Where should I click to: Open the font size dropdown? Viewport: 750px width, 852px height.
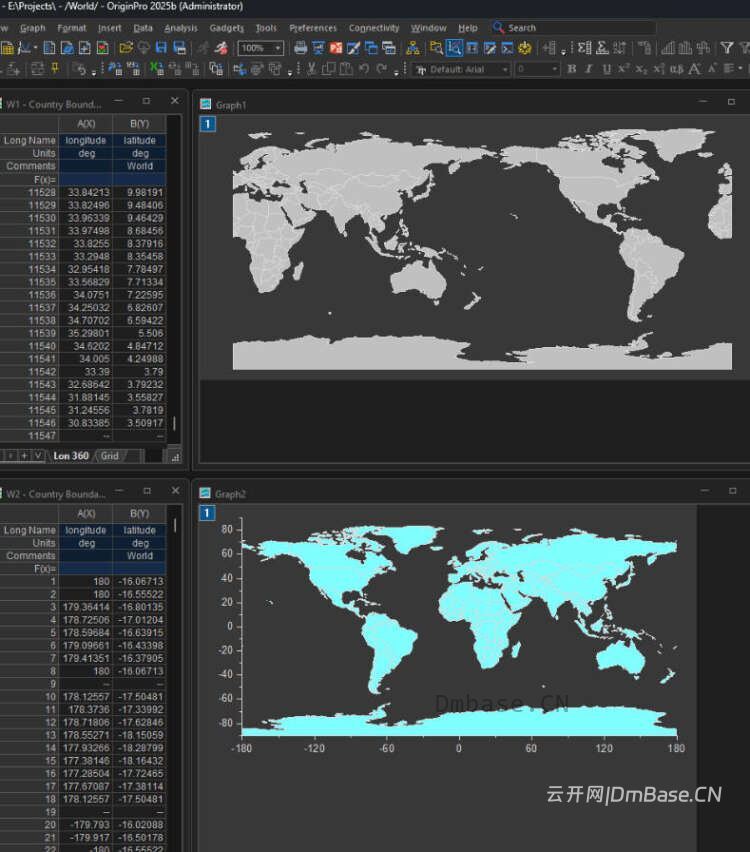[x=554, y=69]
